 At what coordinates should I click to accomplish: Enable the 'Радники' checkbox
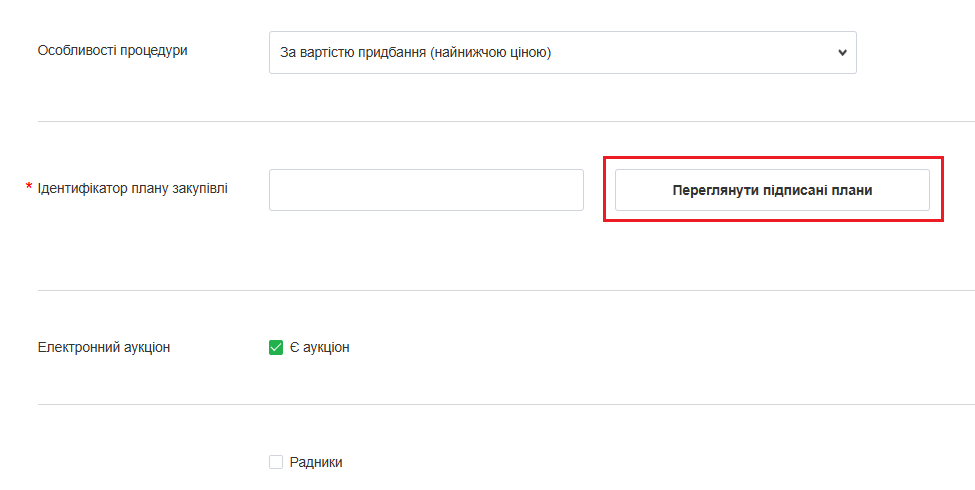pyautogui.click(x=277, y=462)
